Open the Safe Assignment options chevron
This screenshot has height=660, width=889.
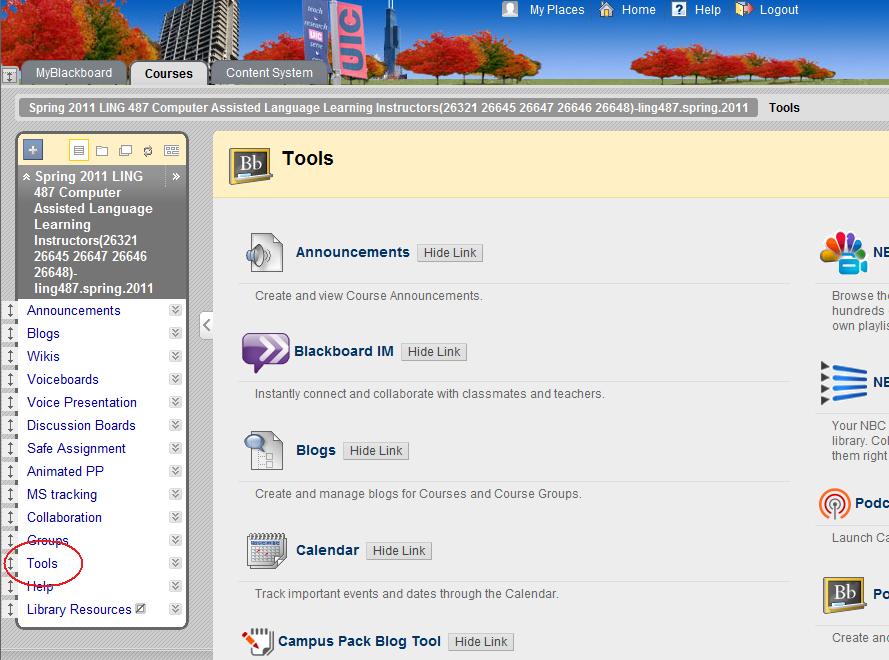[175, 448]
